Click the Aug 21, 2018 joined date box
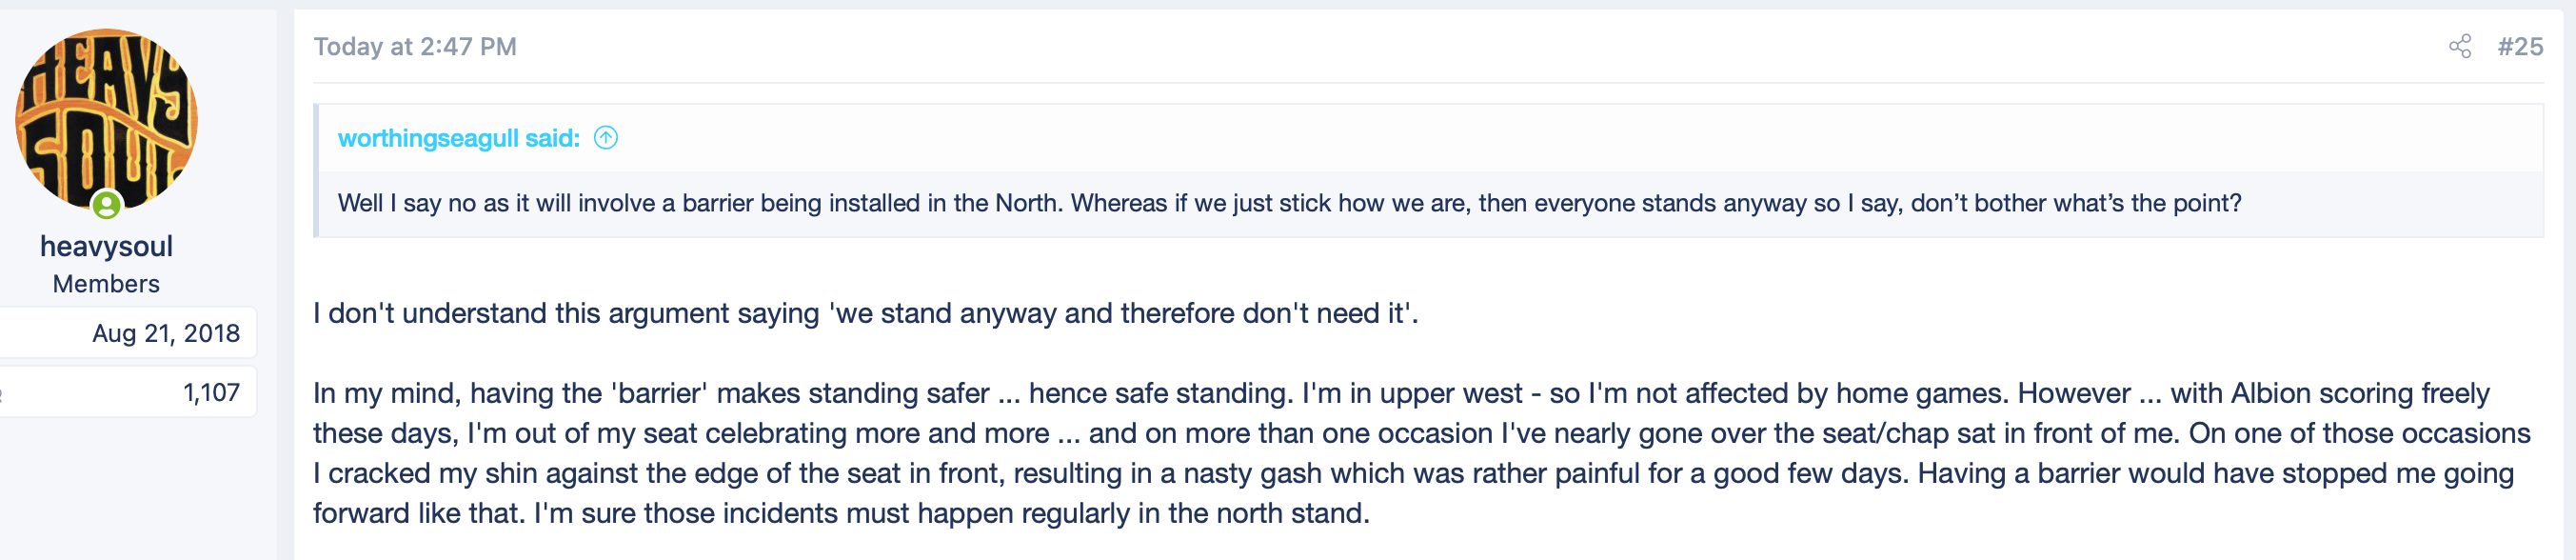2576x560 pixels. click(128, 333)
